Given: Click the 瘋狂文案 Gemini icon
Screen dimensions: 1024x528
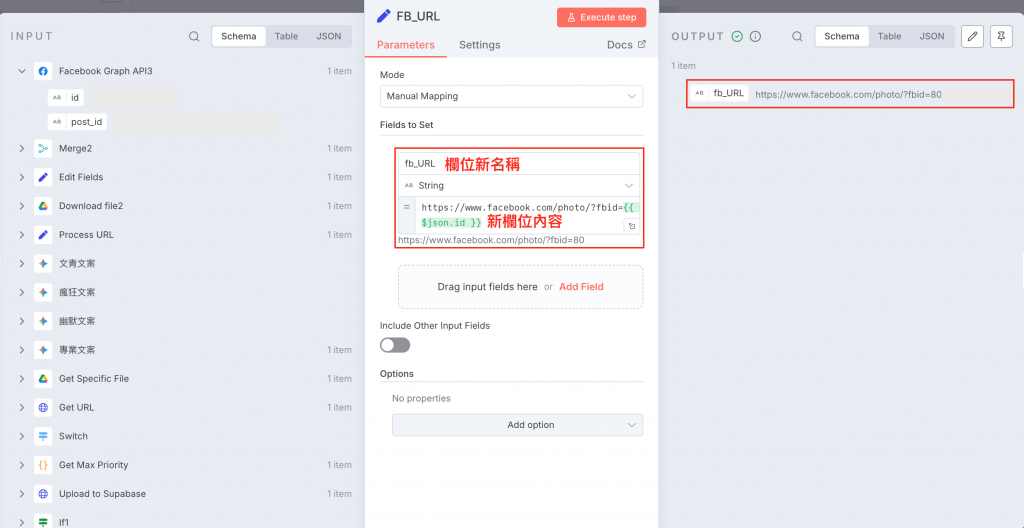Looking at the screenshot, I should point(43,292).
